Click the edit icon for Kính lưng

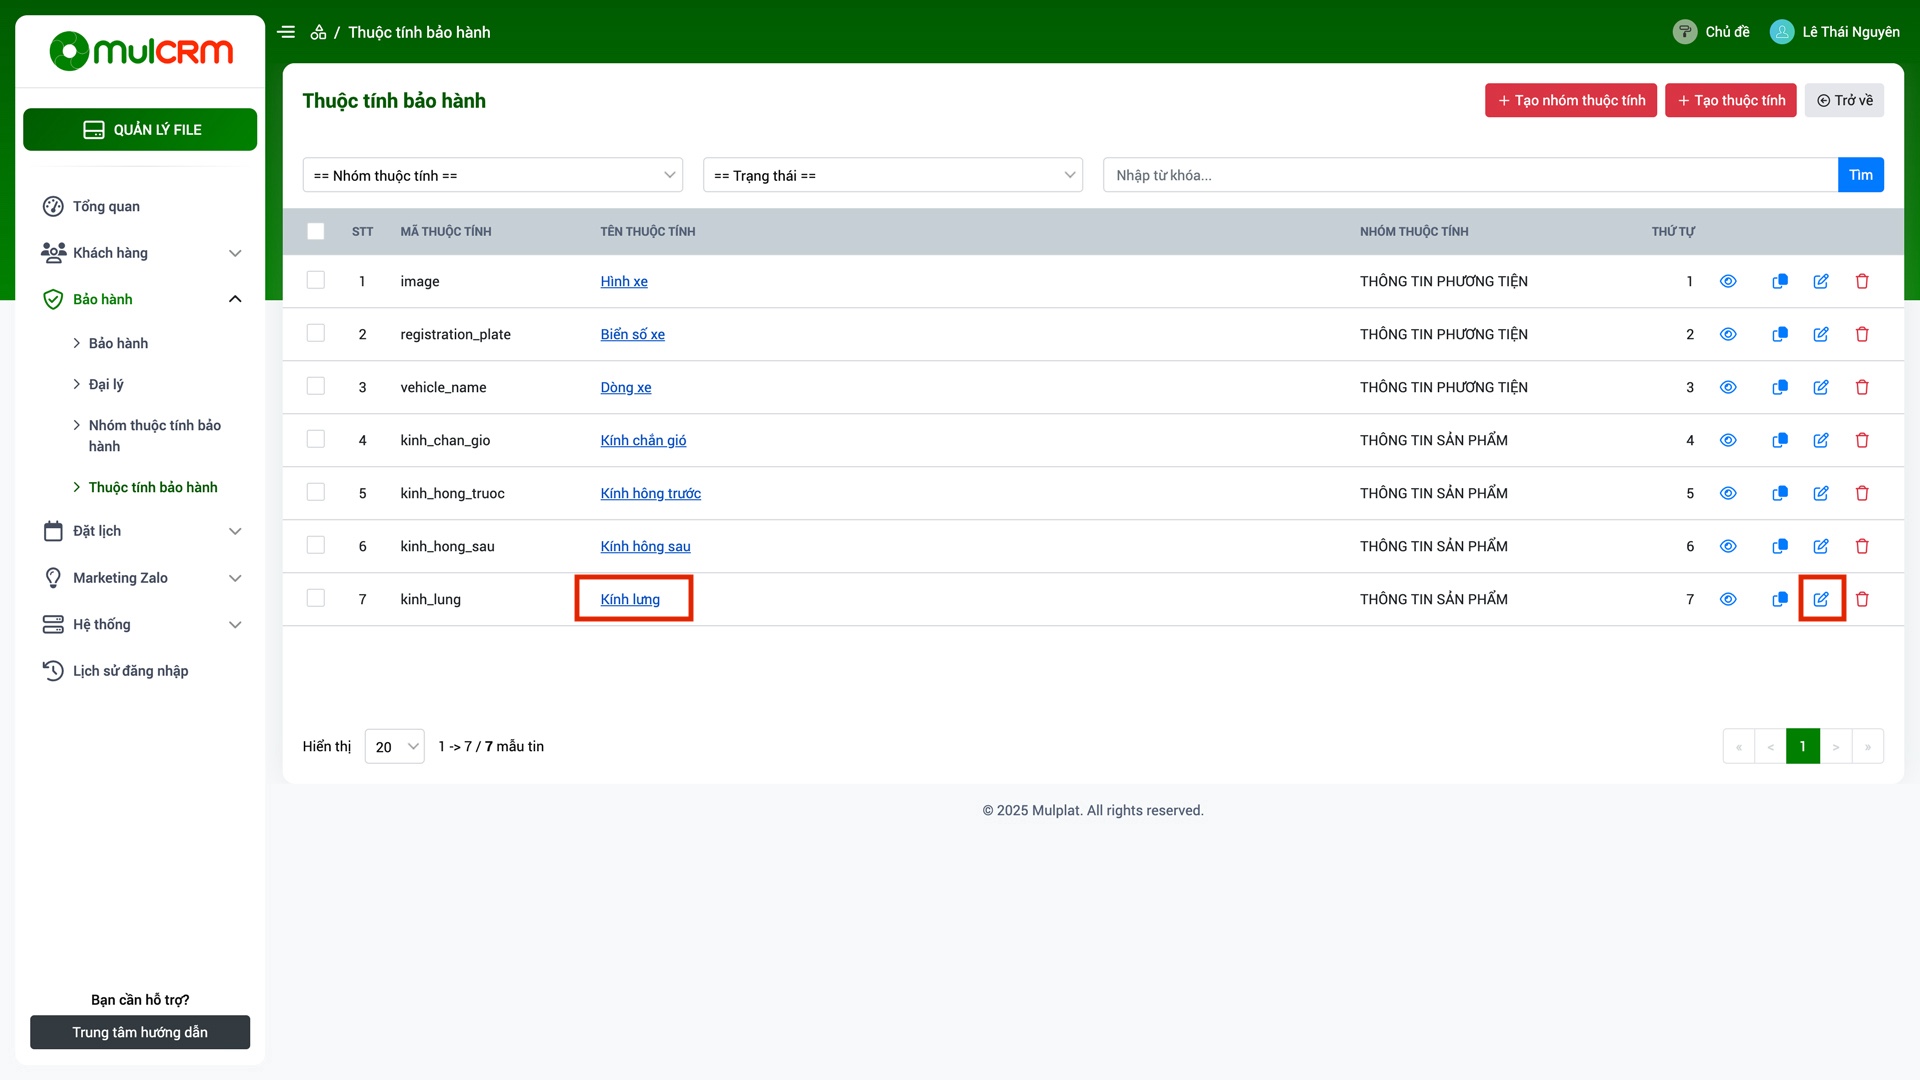1821,599
